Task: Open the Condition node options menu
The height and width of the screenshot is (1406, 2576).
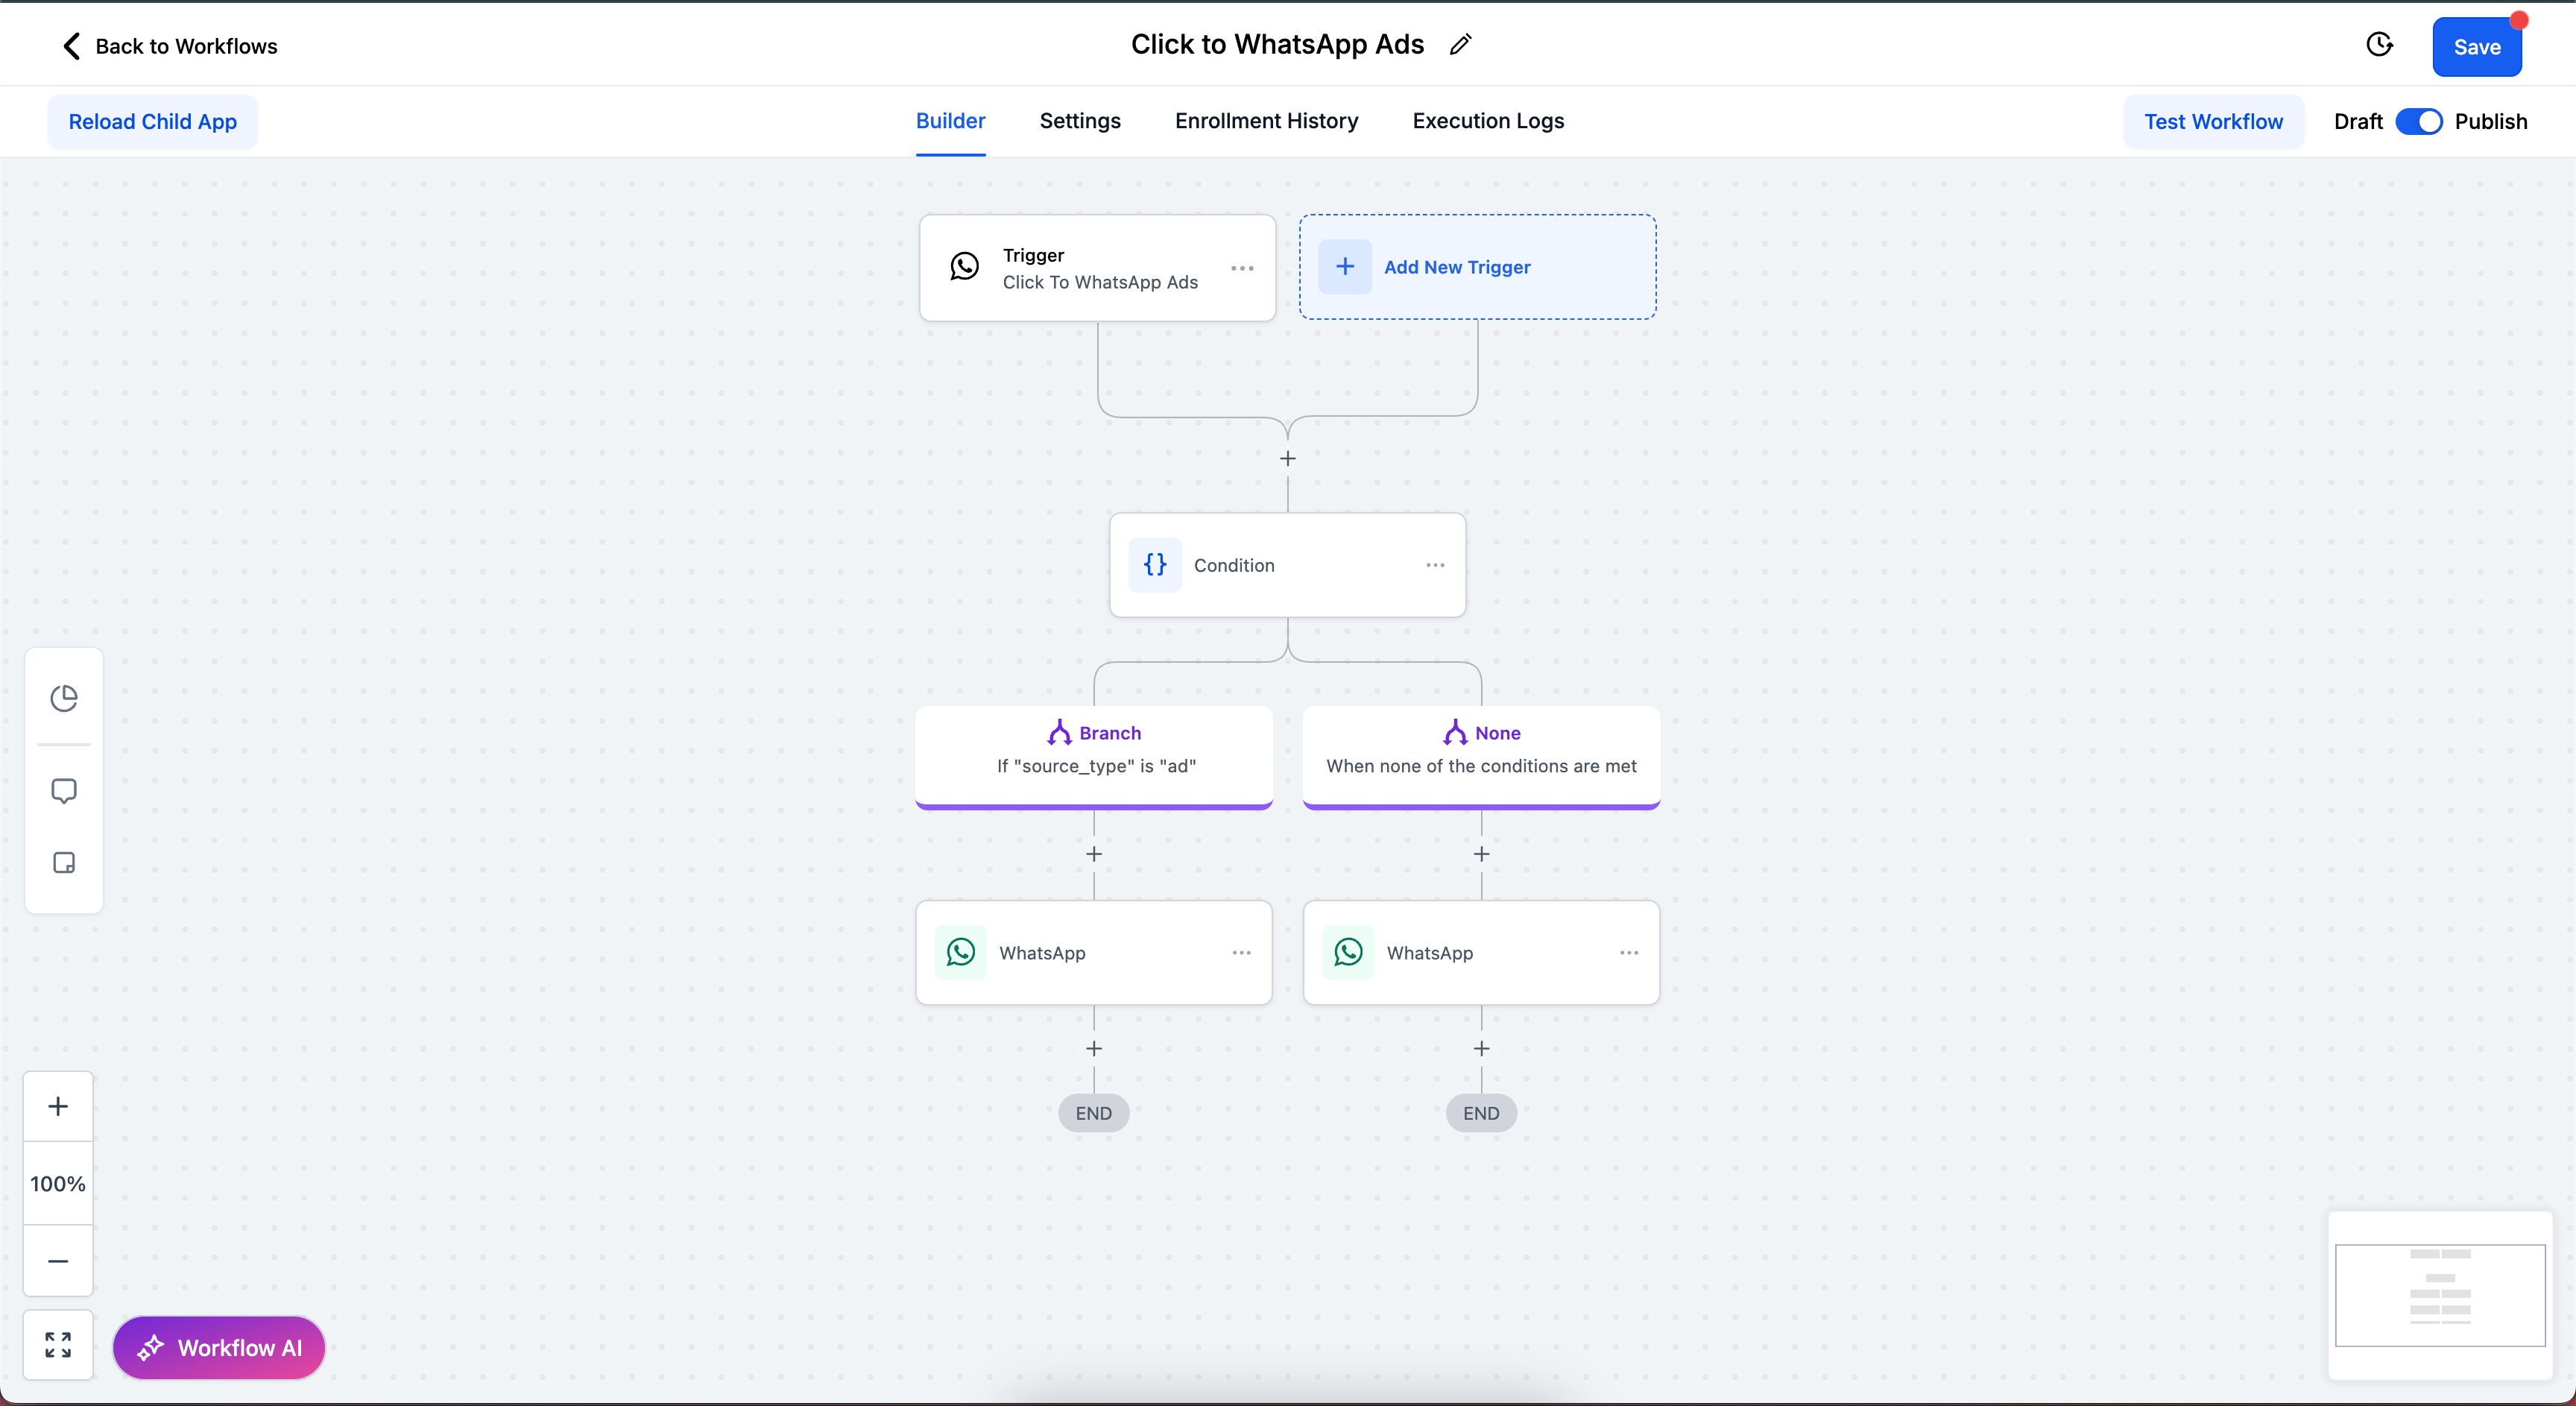Action: click(x=1435, y=565)
